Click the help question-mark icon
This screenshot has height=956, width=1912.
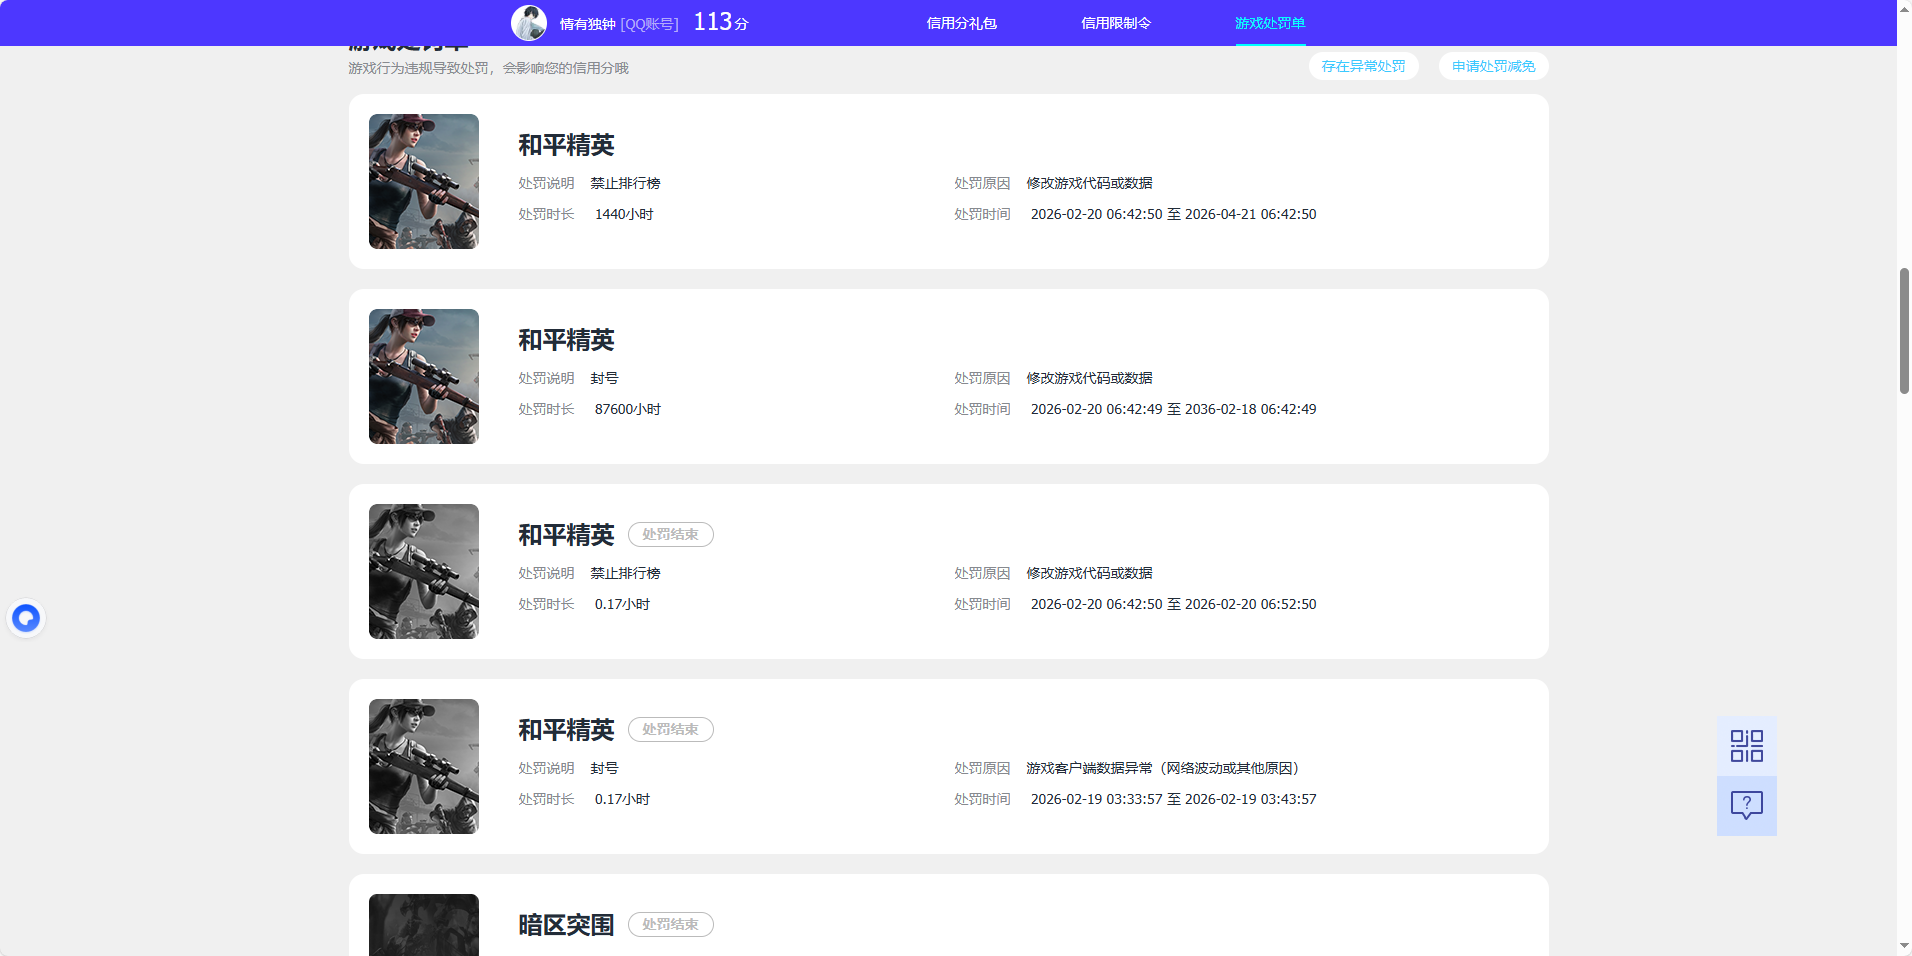[x=1745, y=805]
